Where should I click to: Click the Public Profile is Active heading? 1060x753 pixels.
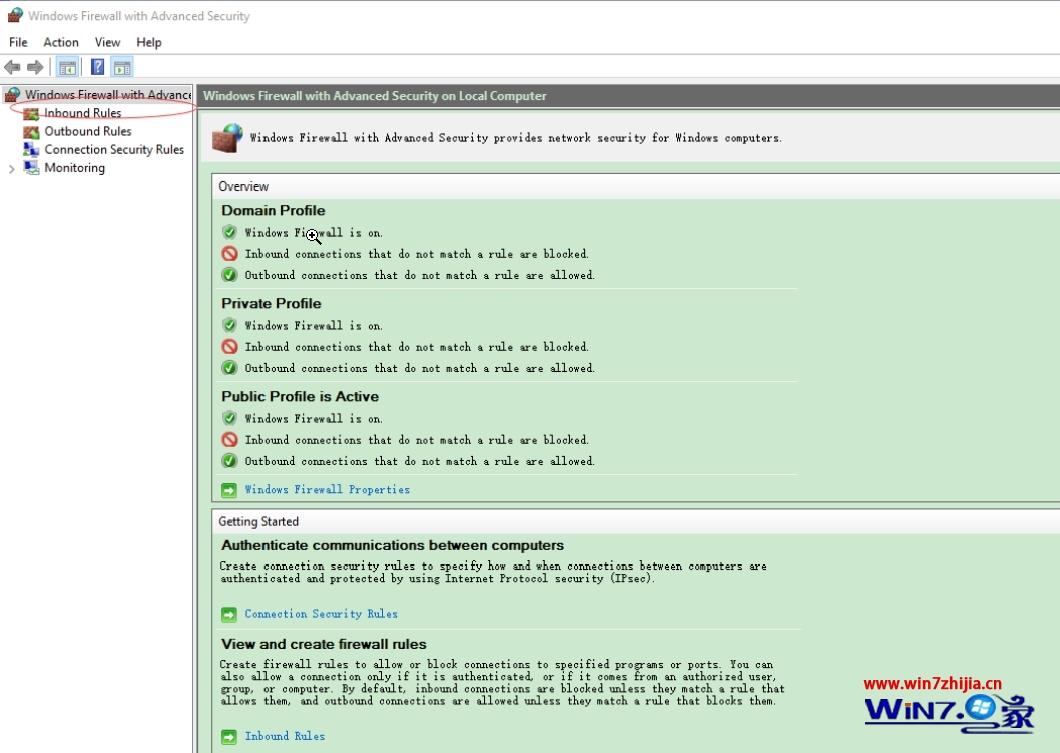(300, 396)
